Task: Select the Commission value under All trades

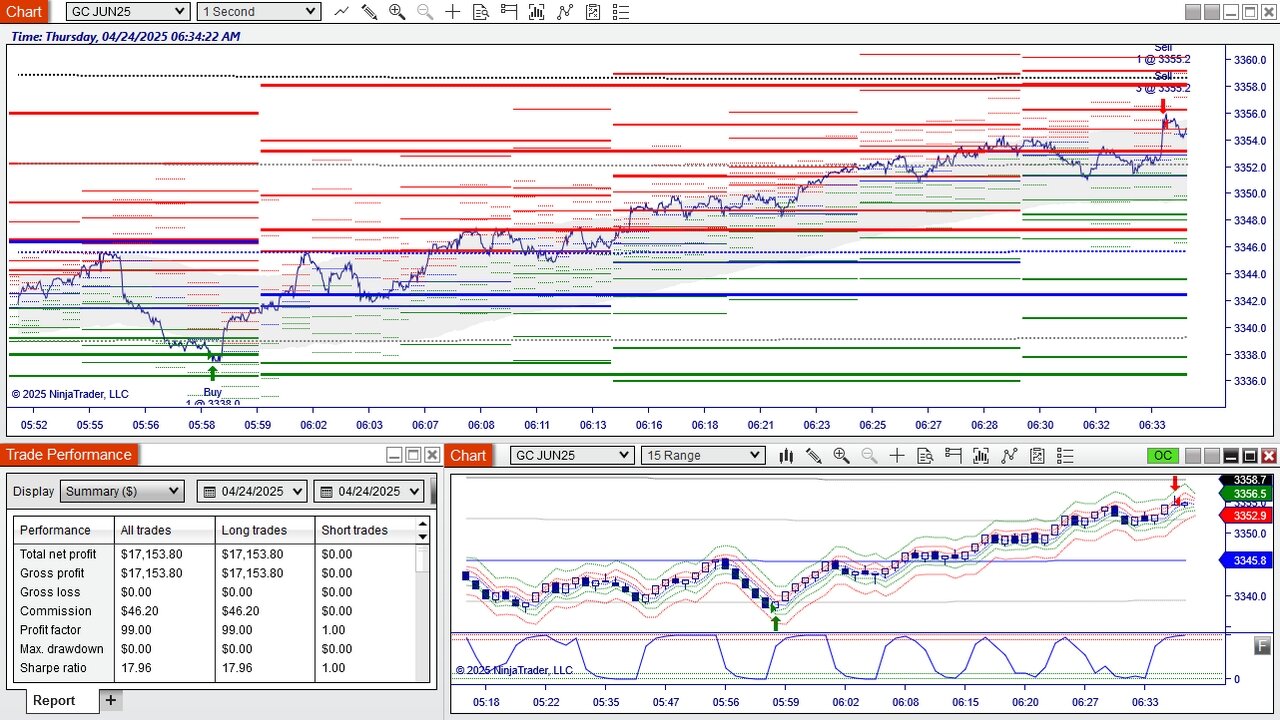Action: pyautogui.click(x=139, y=611)
